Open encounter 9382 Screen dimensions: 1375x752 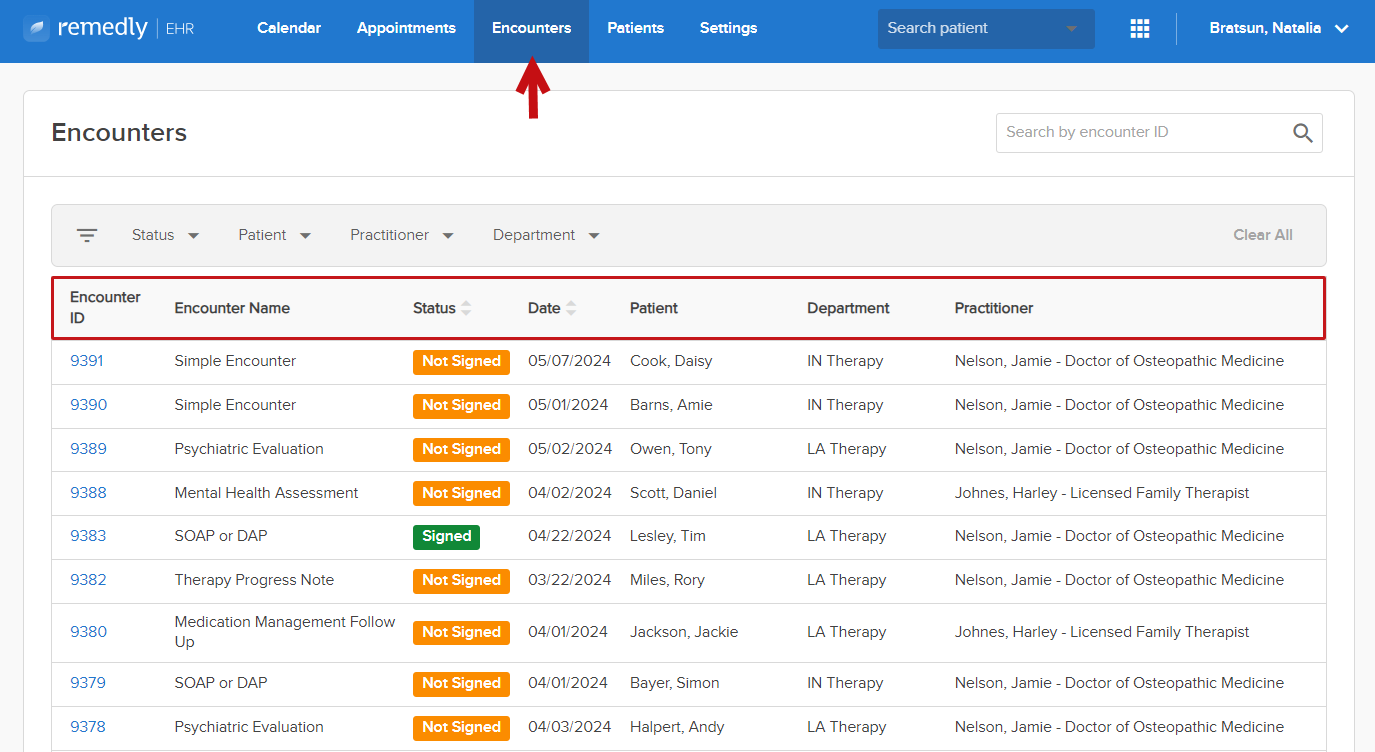pos(88,580)
